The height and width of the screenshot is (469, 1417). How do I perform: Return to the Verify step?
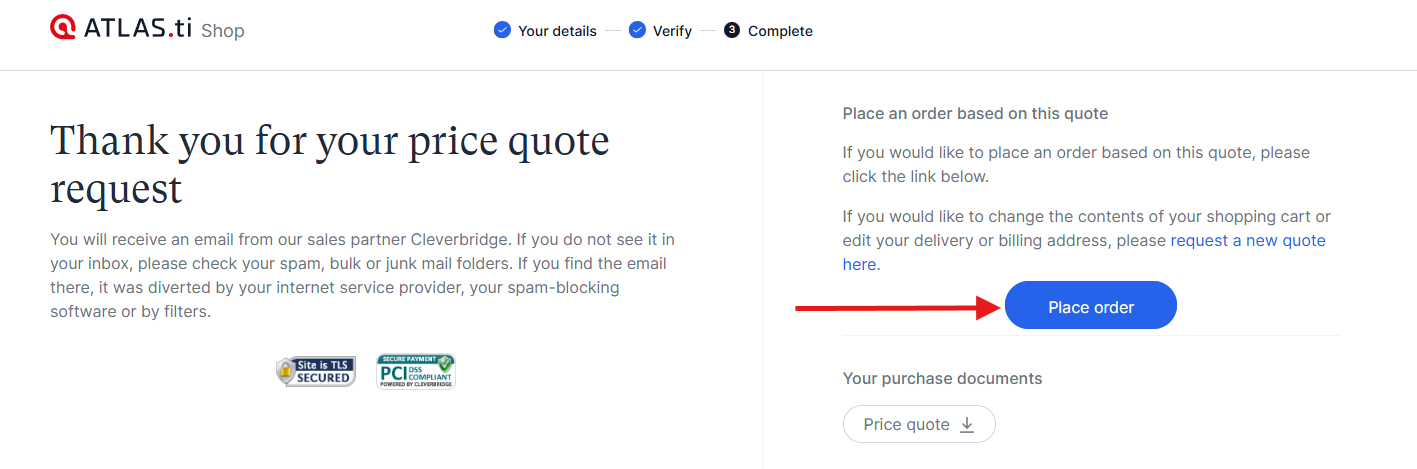(x=672, y=31)
